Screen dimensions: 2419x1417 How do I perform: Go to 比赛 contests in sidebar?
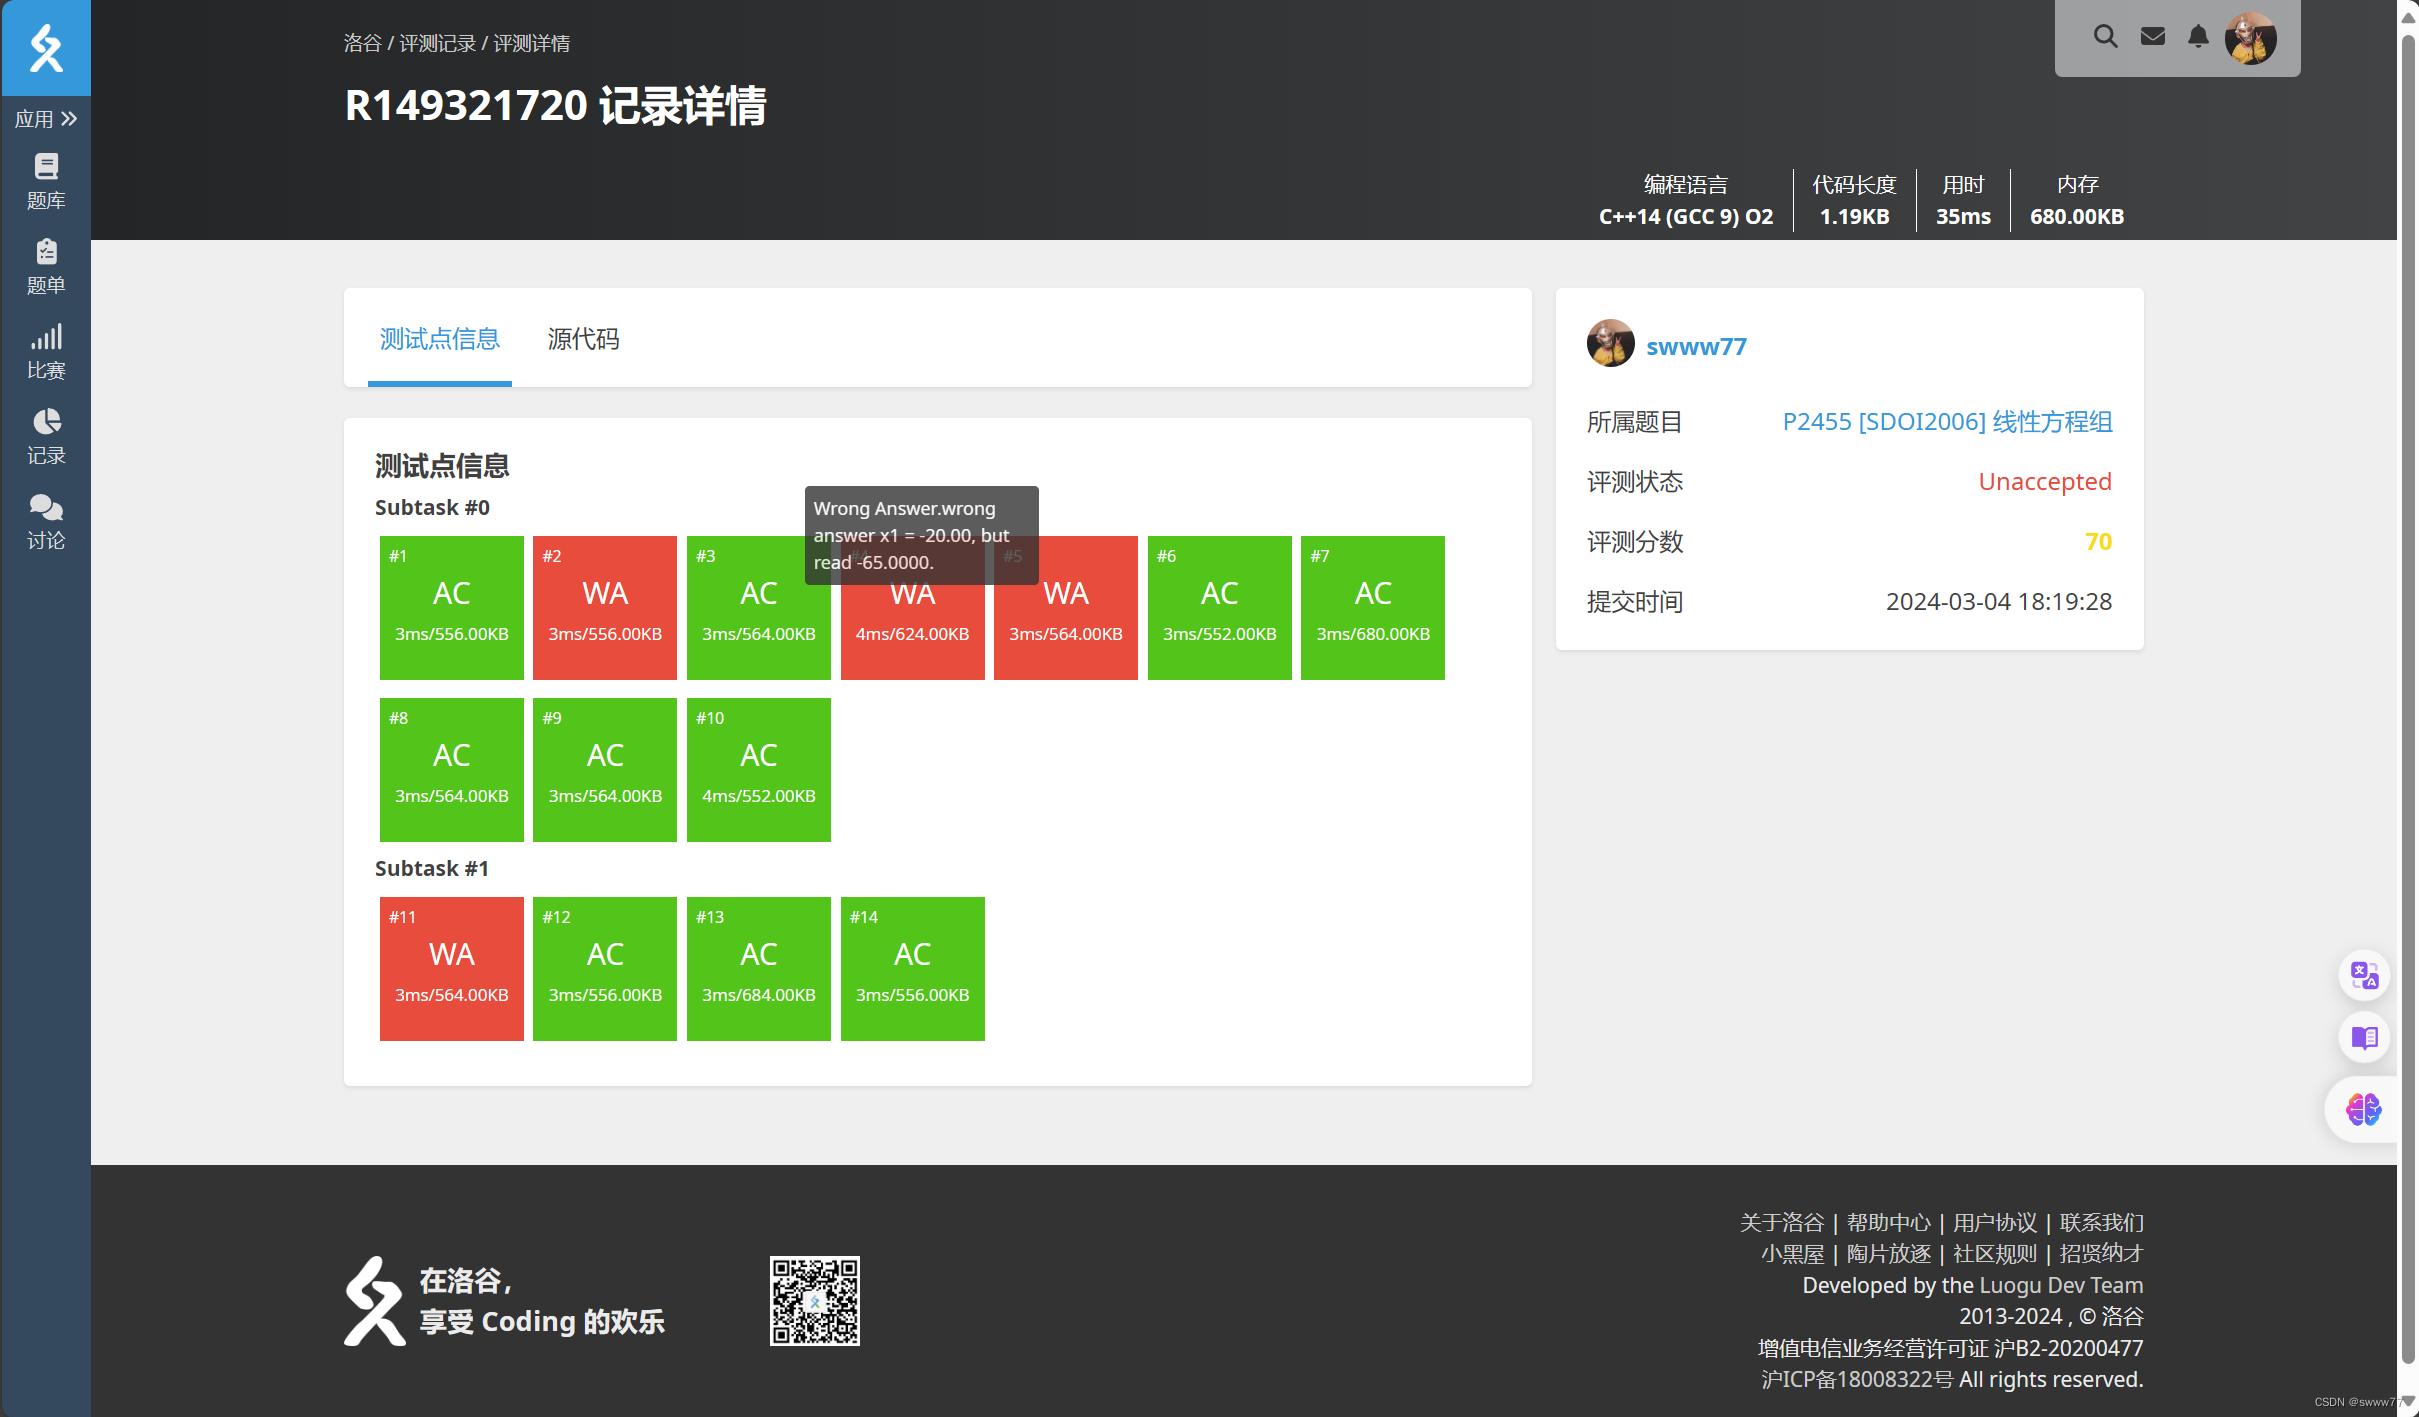45,351
